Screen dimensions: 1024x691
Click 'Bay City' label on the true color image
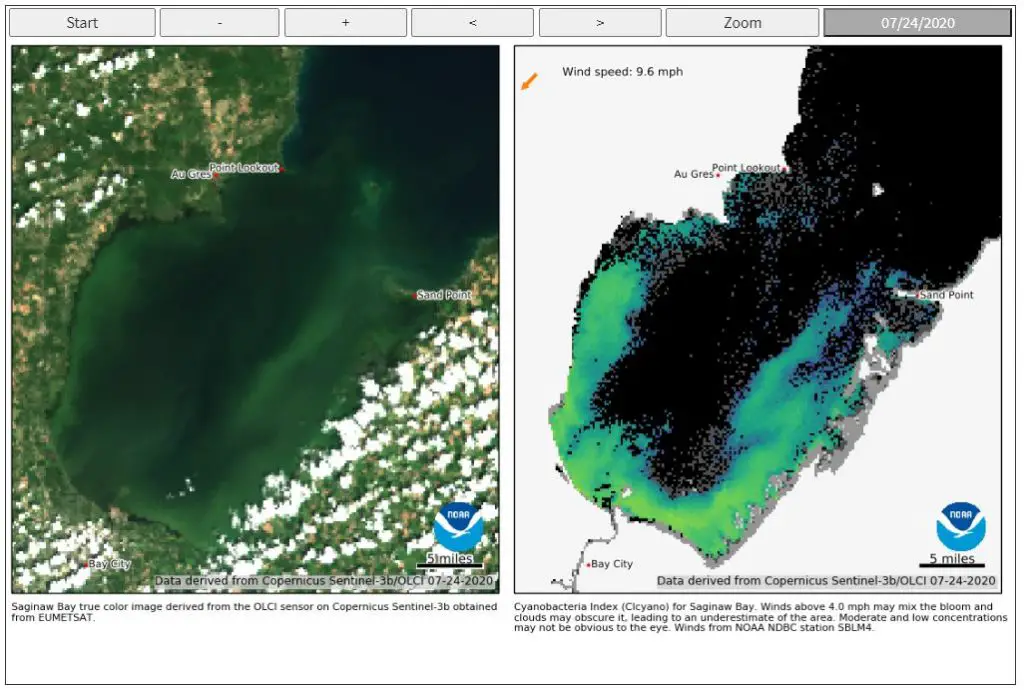pos(110,564)
